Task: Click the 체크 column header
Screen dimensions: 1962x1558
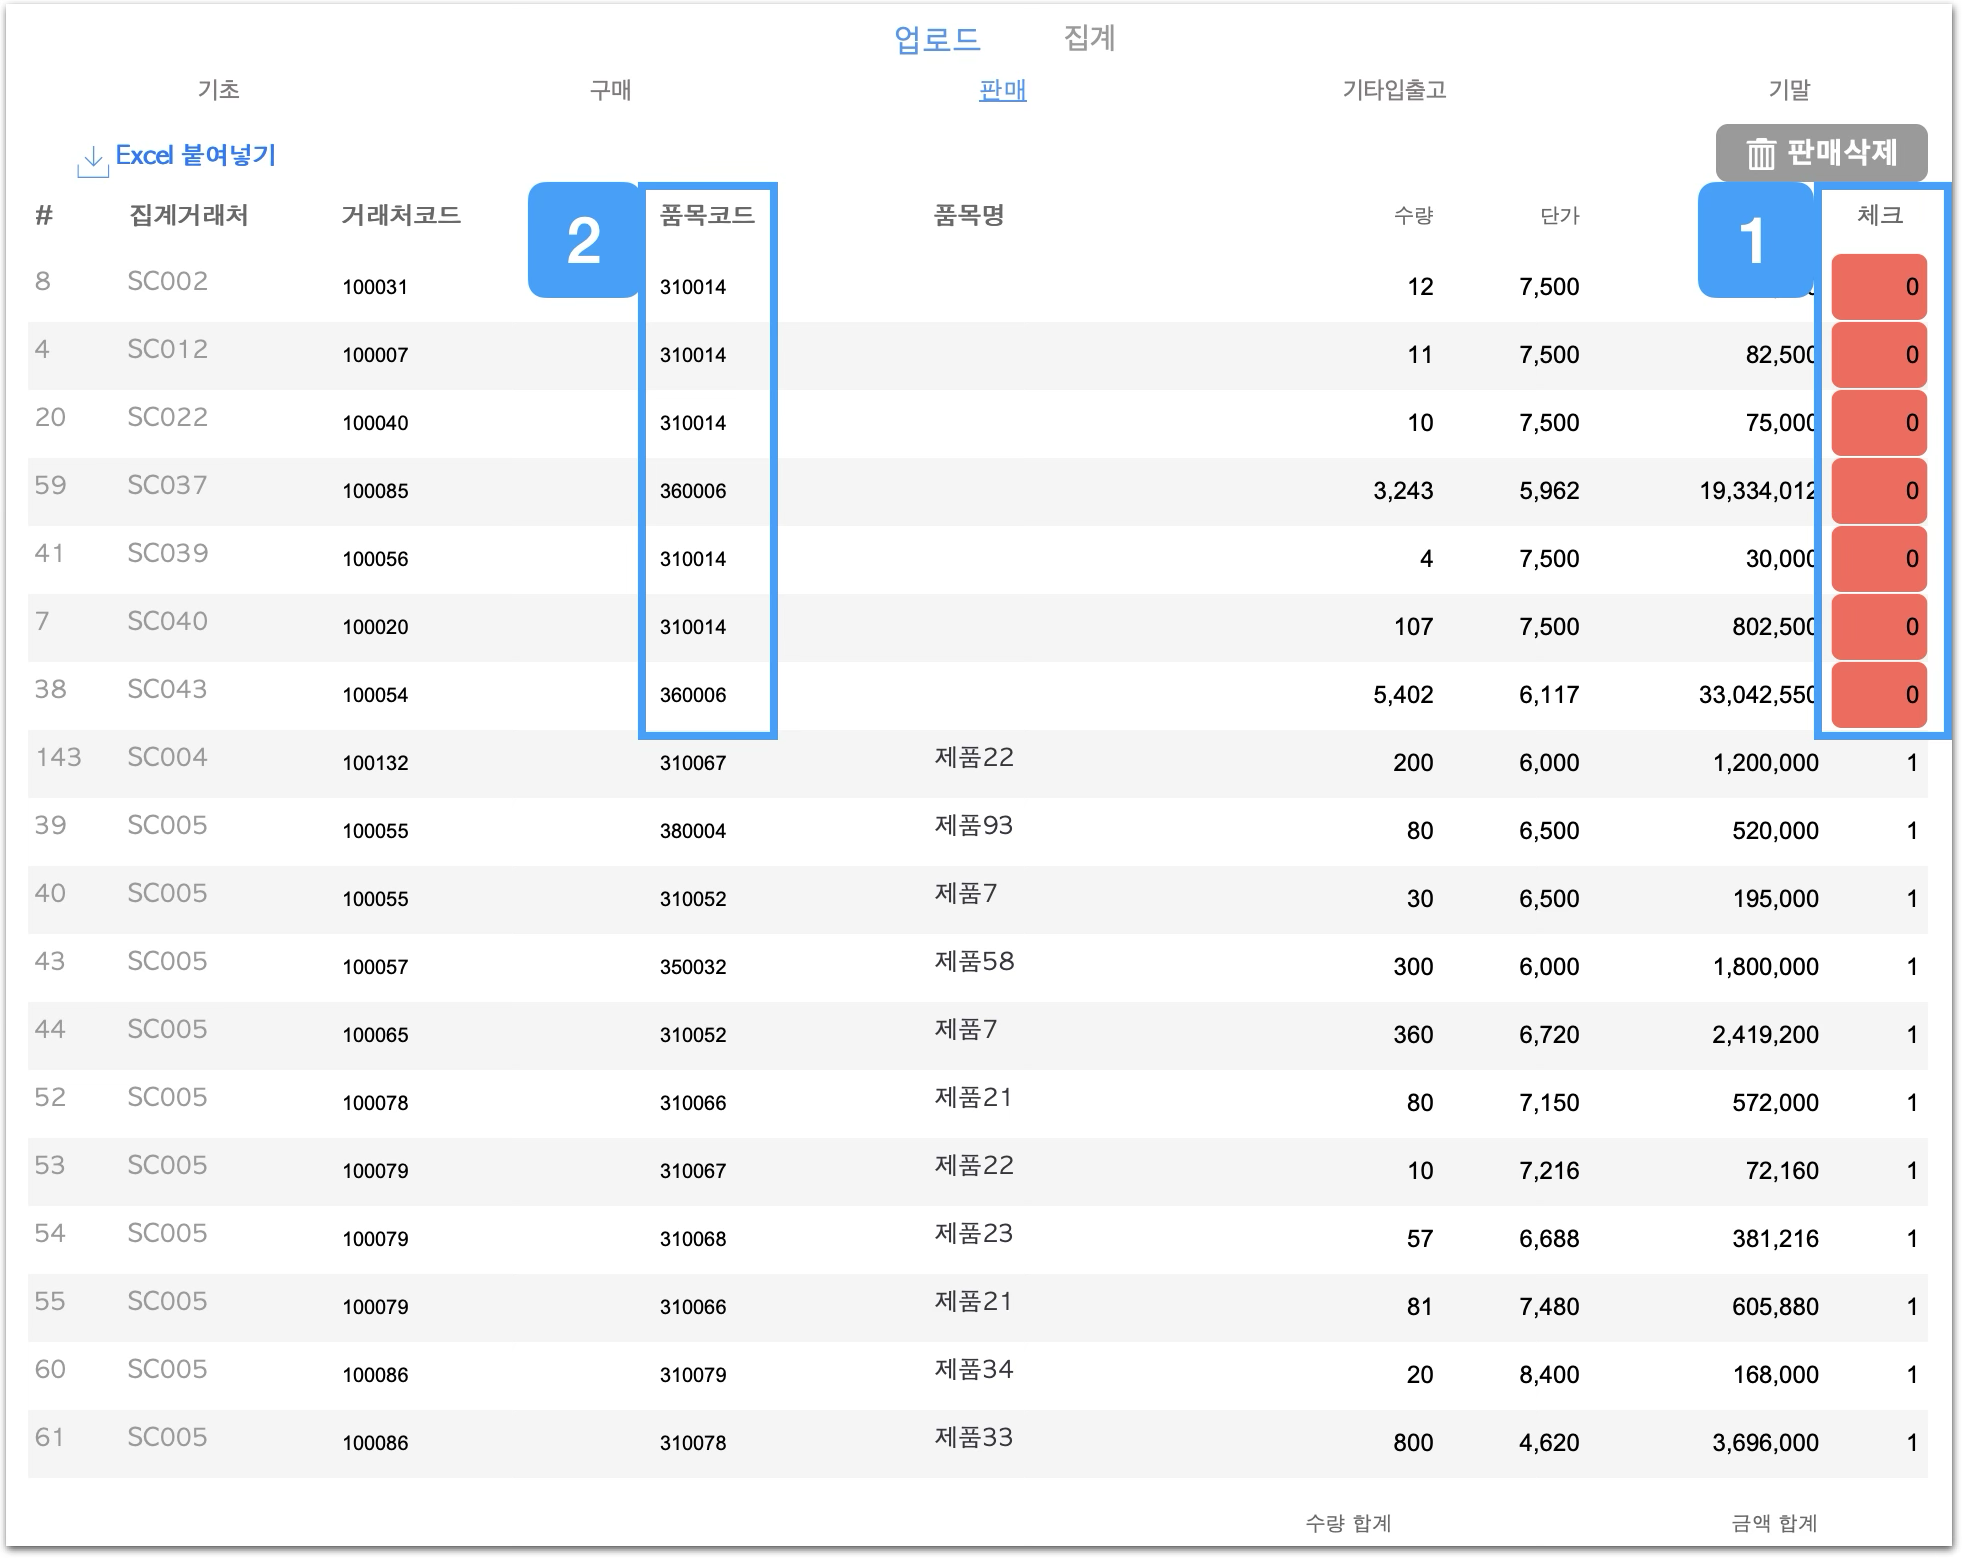Action: click(1879, 215)
